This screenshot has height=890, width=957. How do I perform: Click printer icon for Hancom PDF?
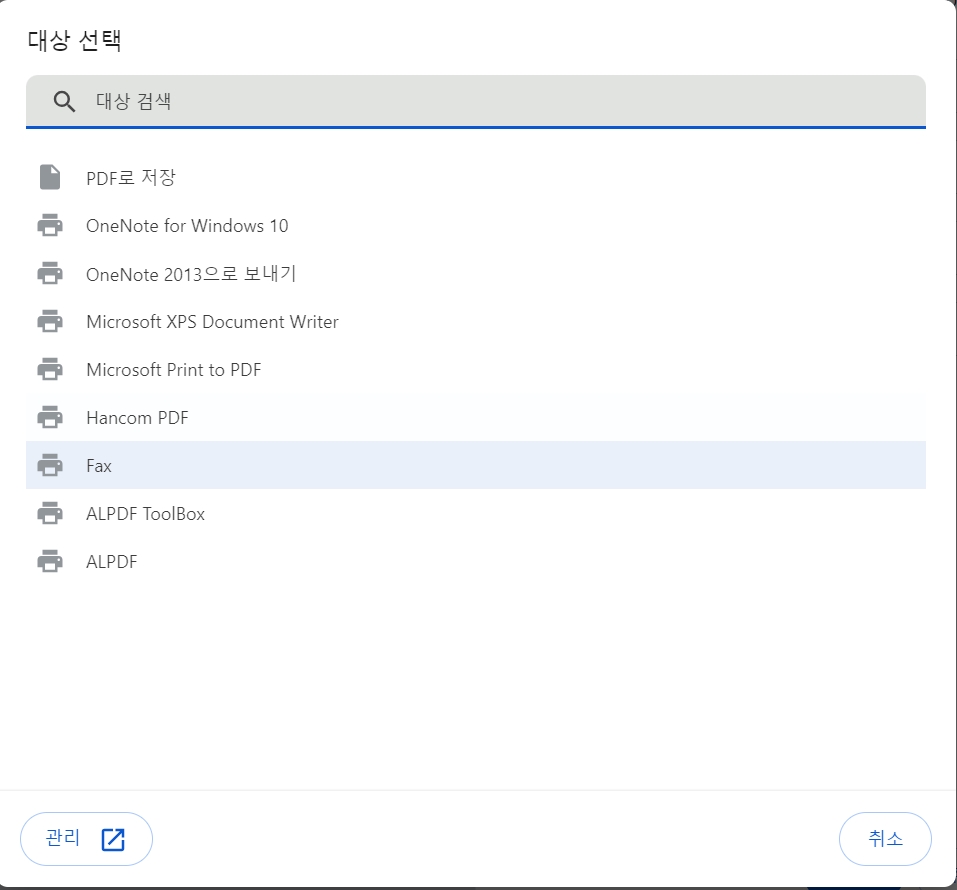[x=50, y=417]
